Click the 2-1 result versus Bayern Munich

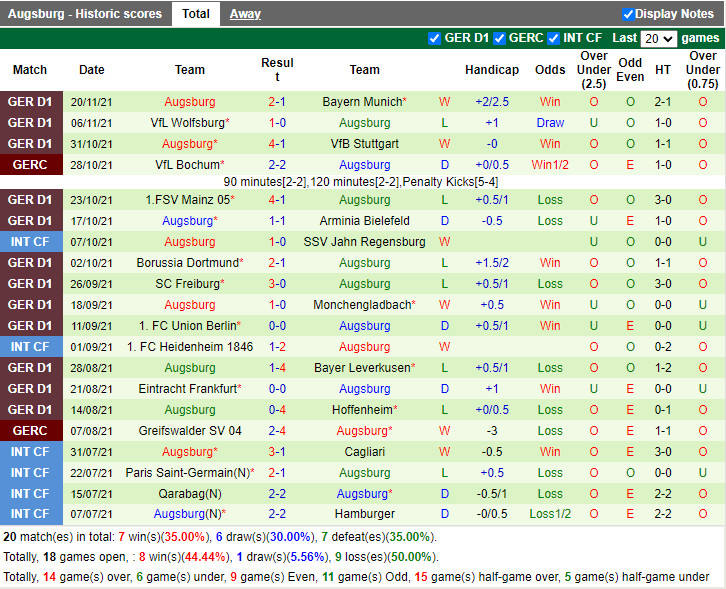pos(277,102)
